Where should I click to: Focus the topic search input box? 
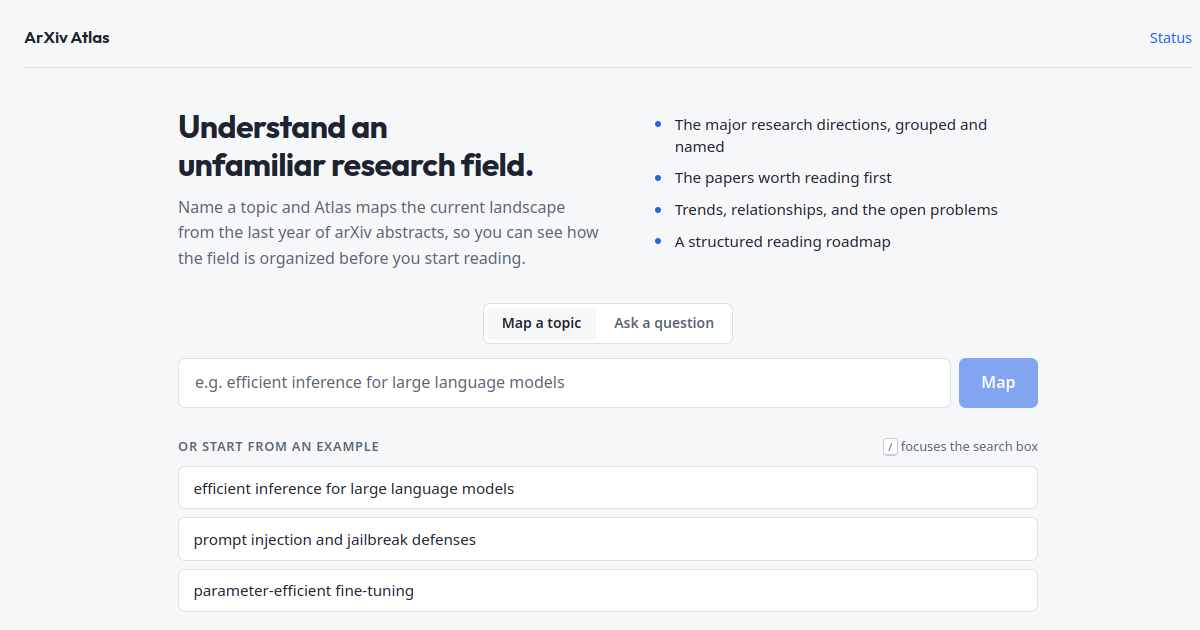[x=564, y=383]
